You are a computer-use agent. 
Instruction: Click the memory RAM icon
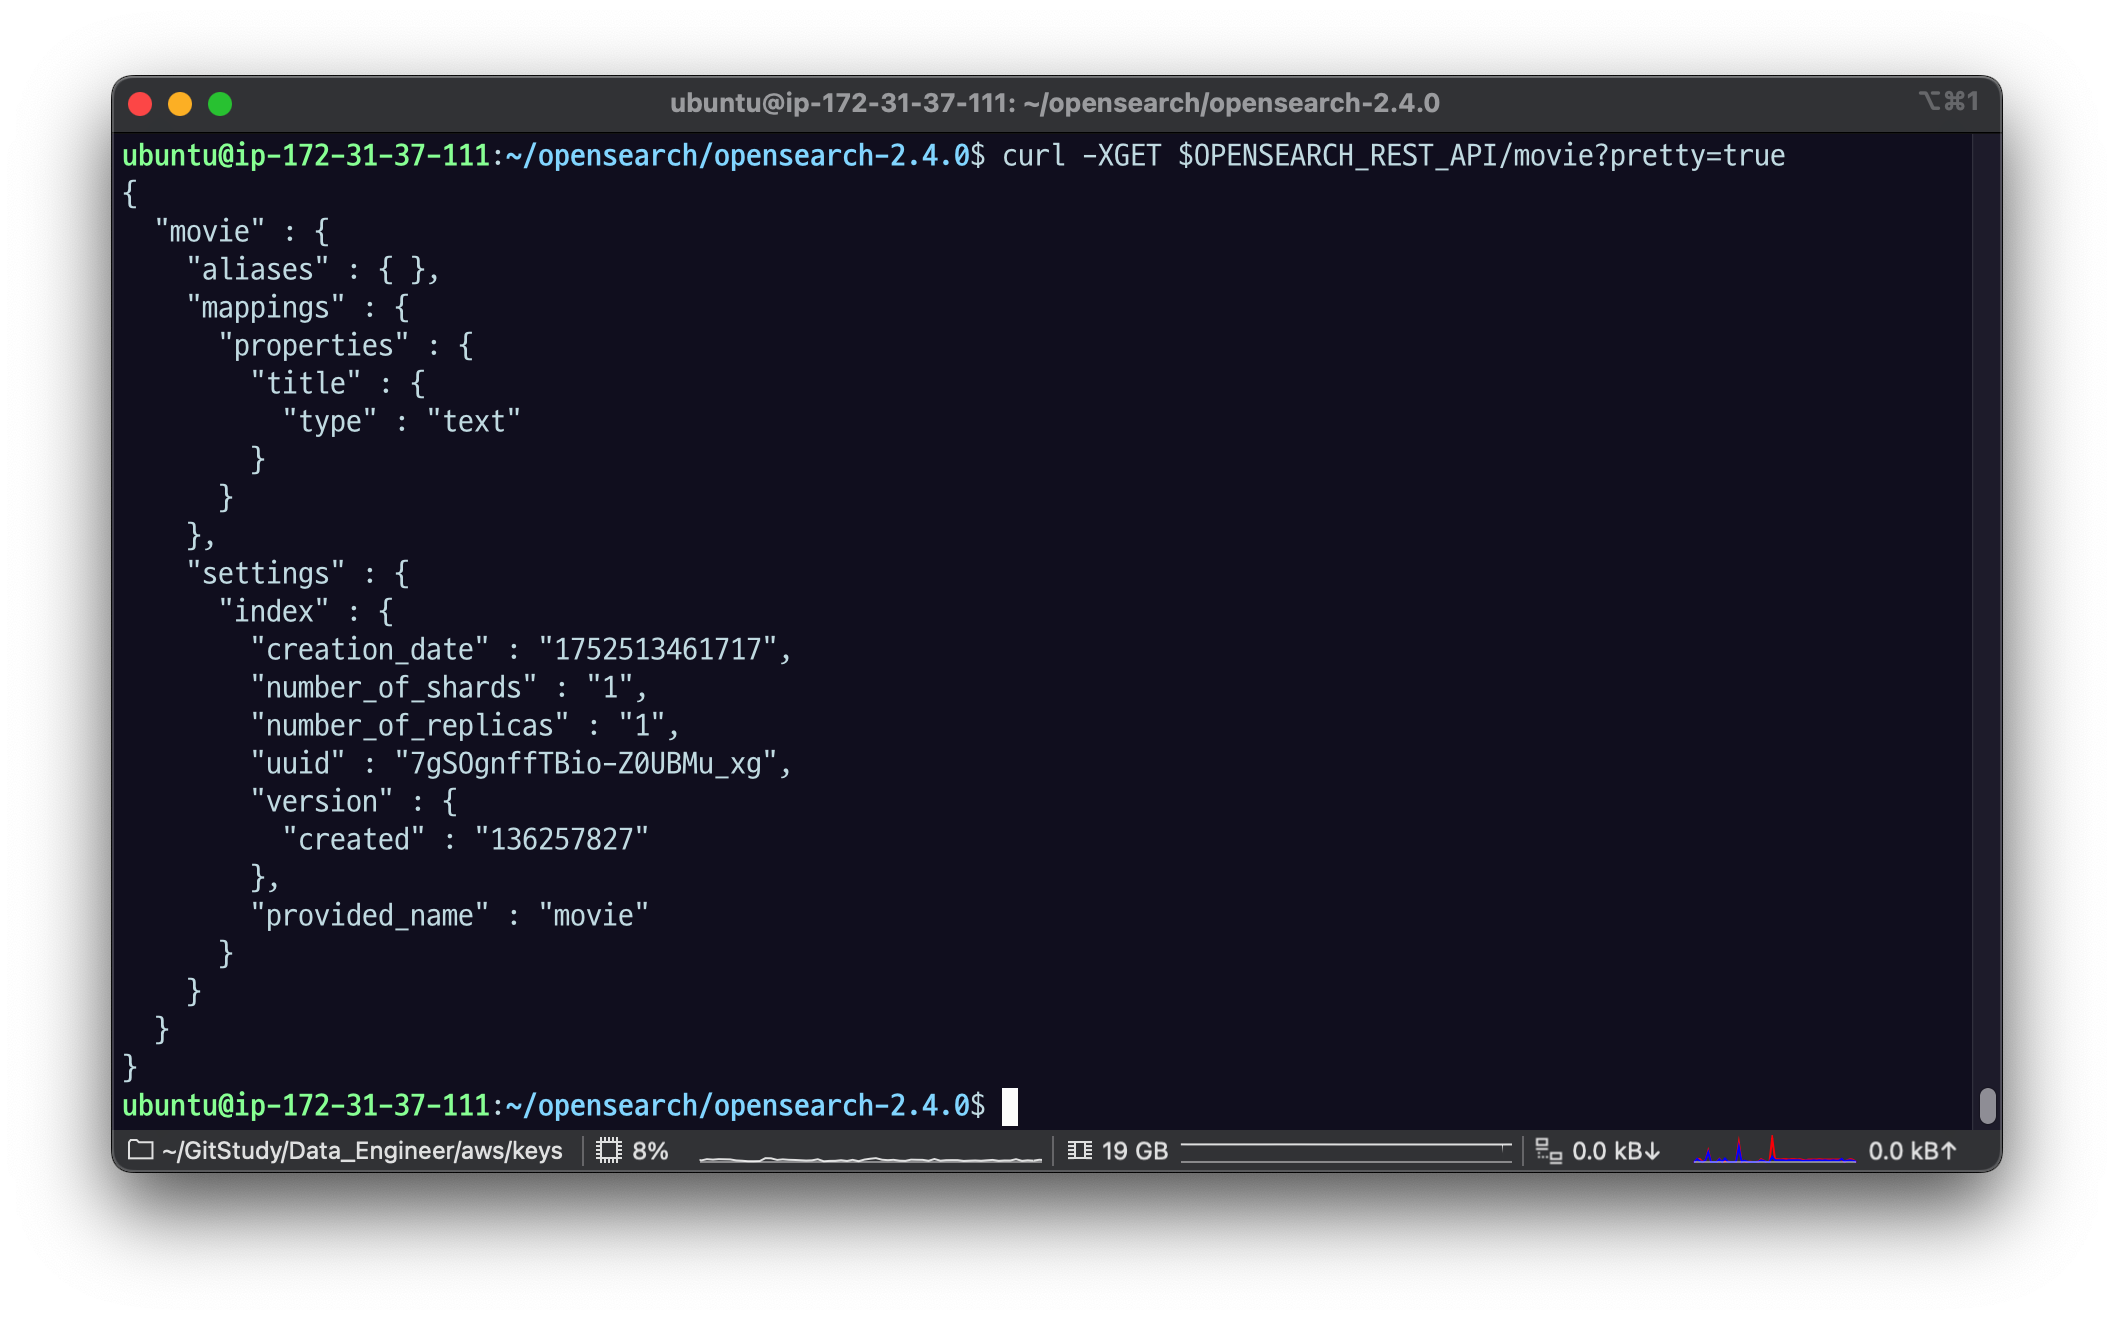tap(1079, 1150)
